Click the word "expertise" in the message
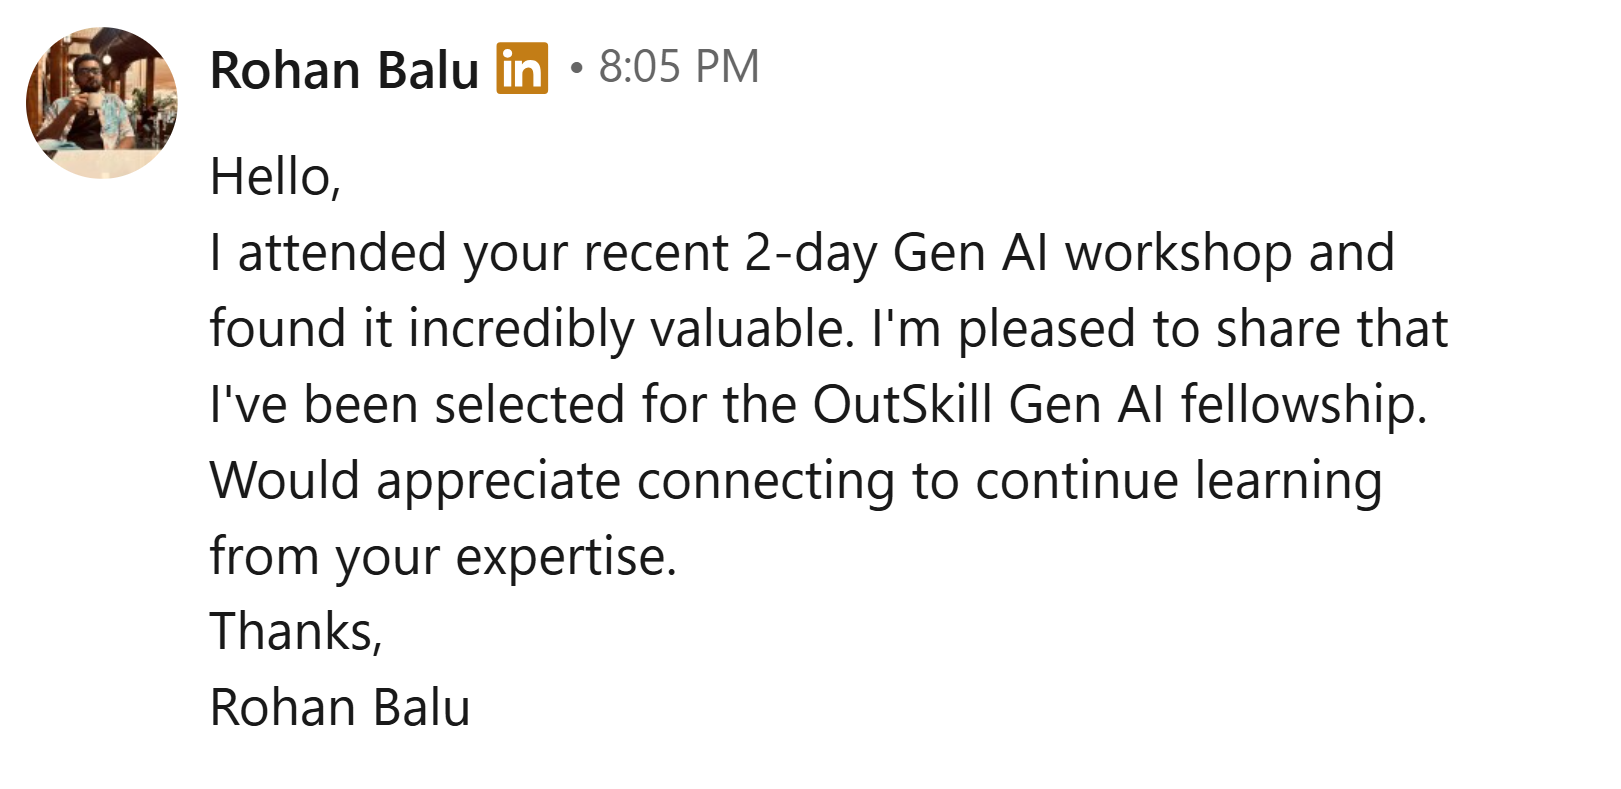Viewport: 1621px width, 789px height. (x=565, y=557)
